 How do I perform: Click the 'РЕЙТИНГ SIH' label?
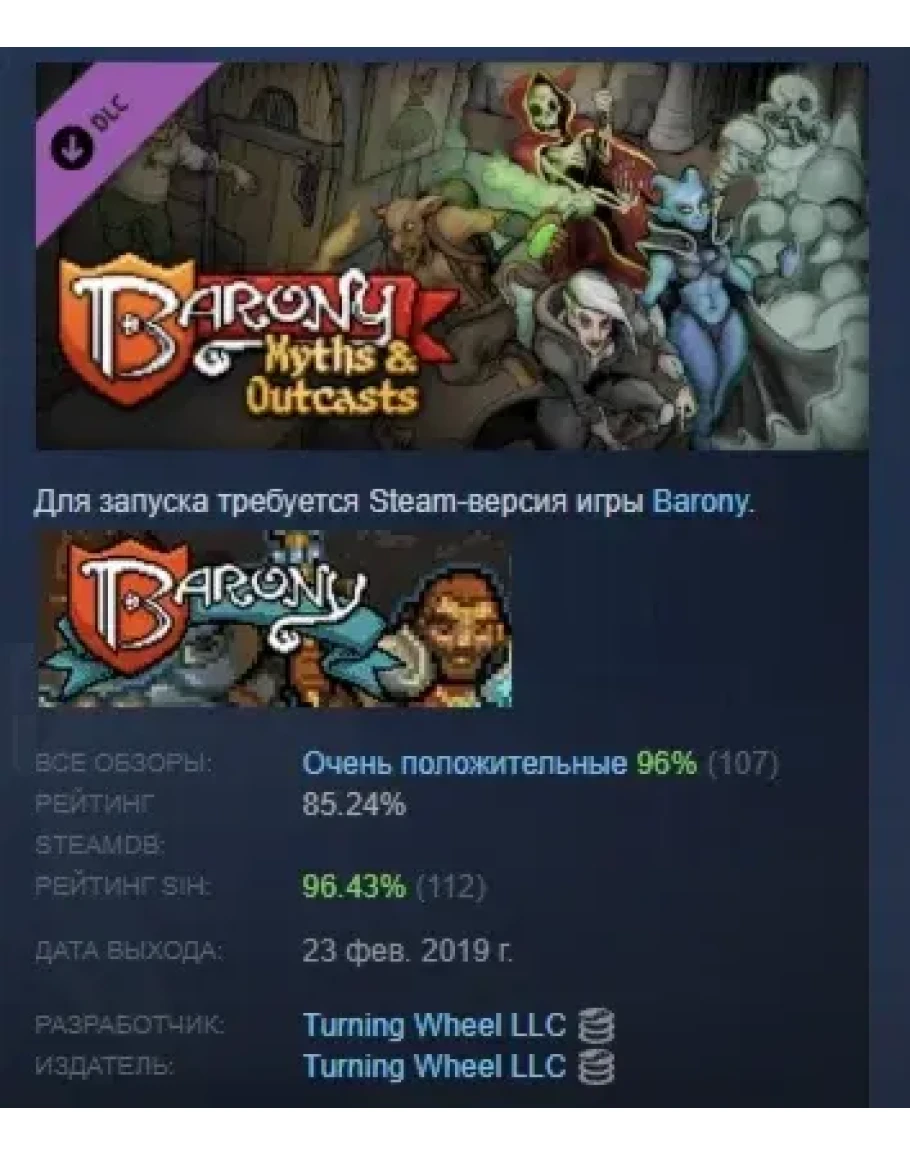[123, 886]
